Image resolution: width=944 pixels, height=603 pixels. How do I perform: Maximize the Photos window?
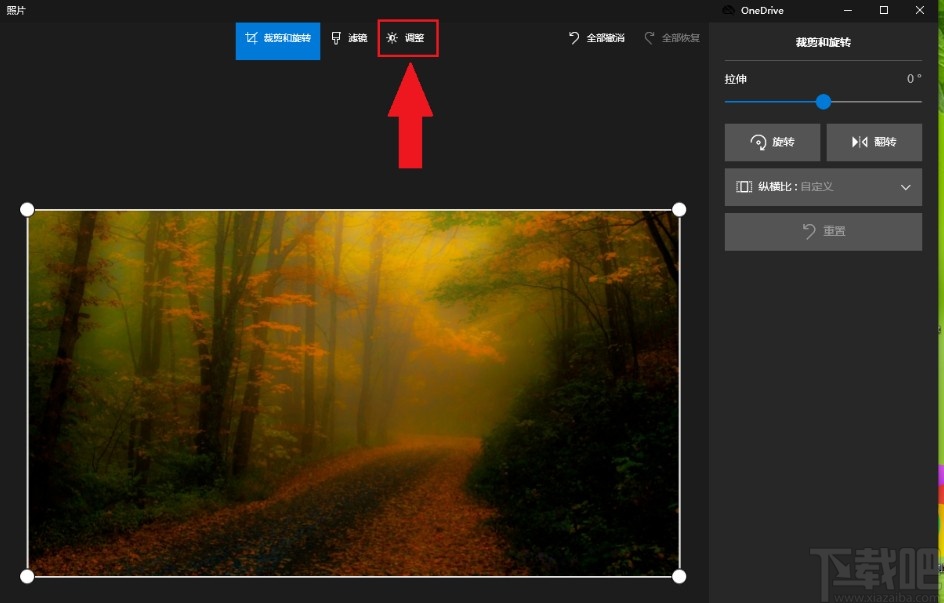click(884, 10)
